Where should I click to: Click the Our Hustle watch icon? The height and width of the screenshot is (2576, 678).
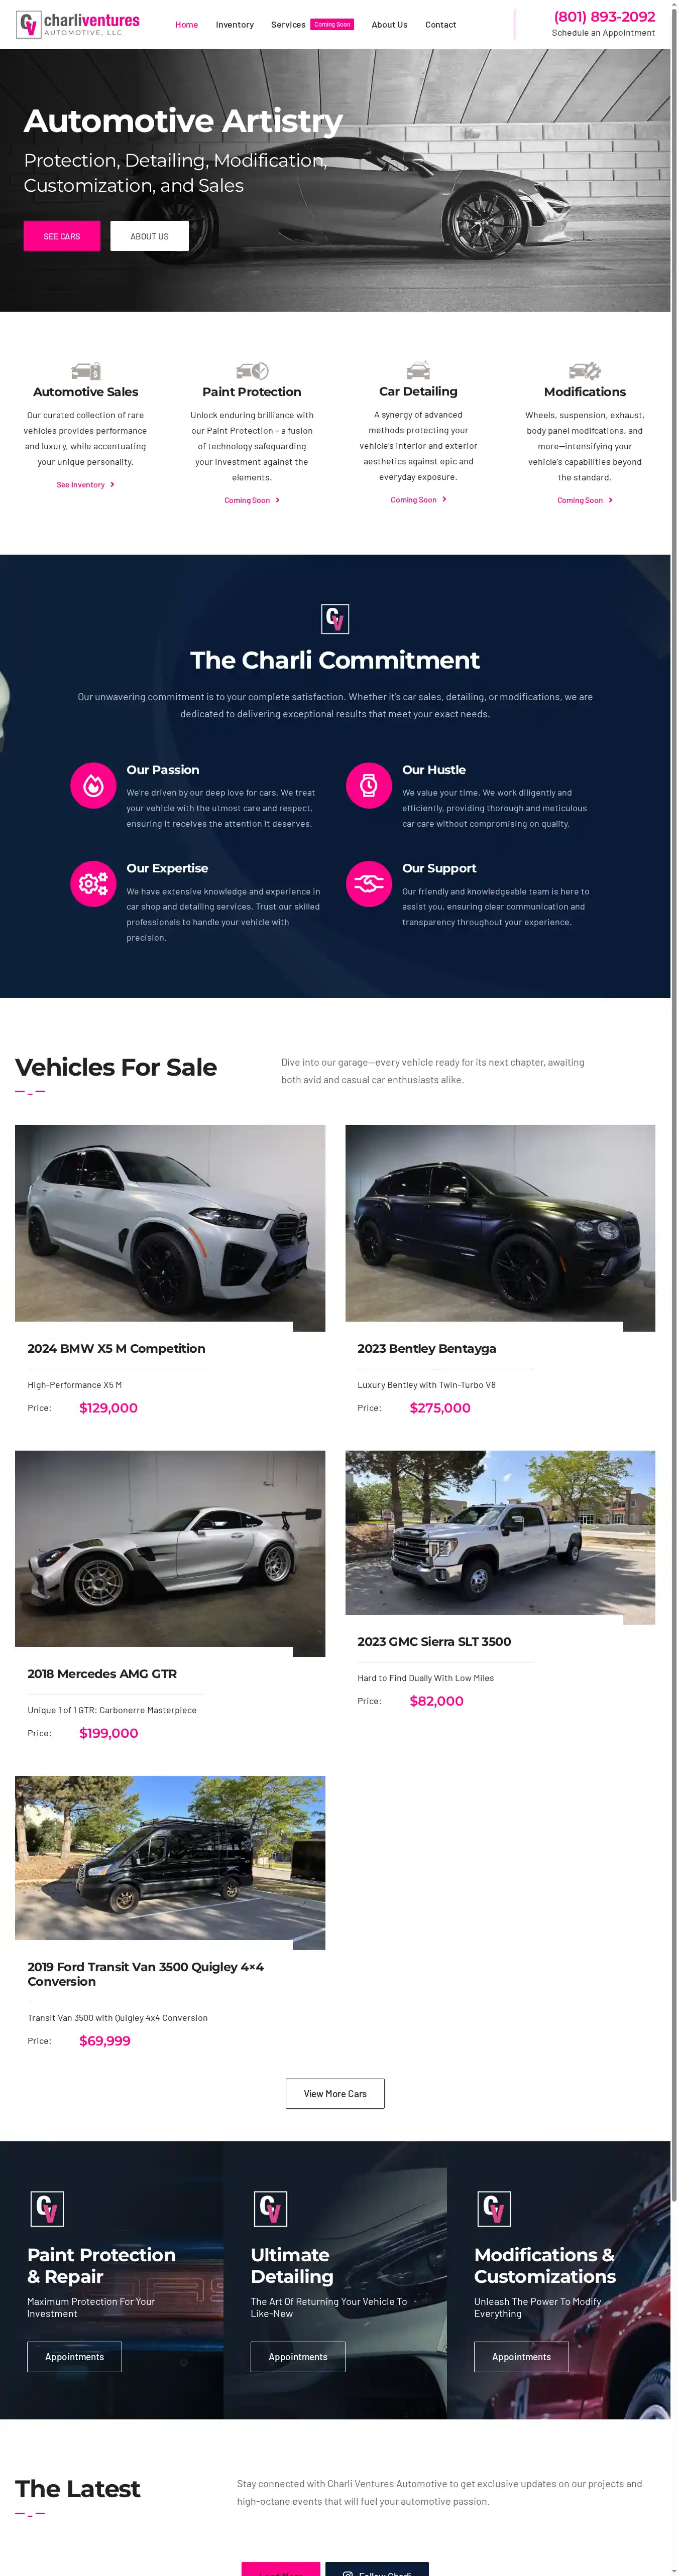(369, 786)
